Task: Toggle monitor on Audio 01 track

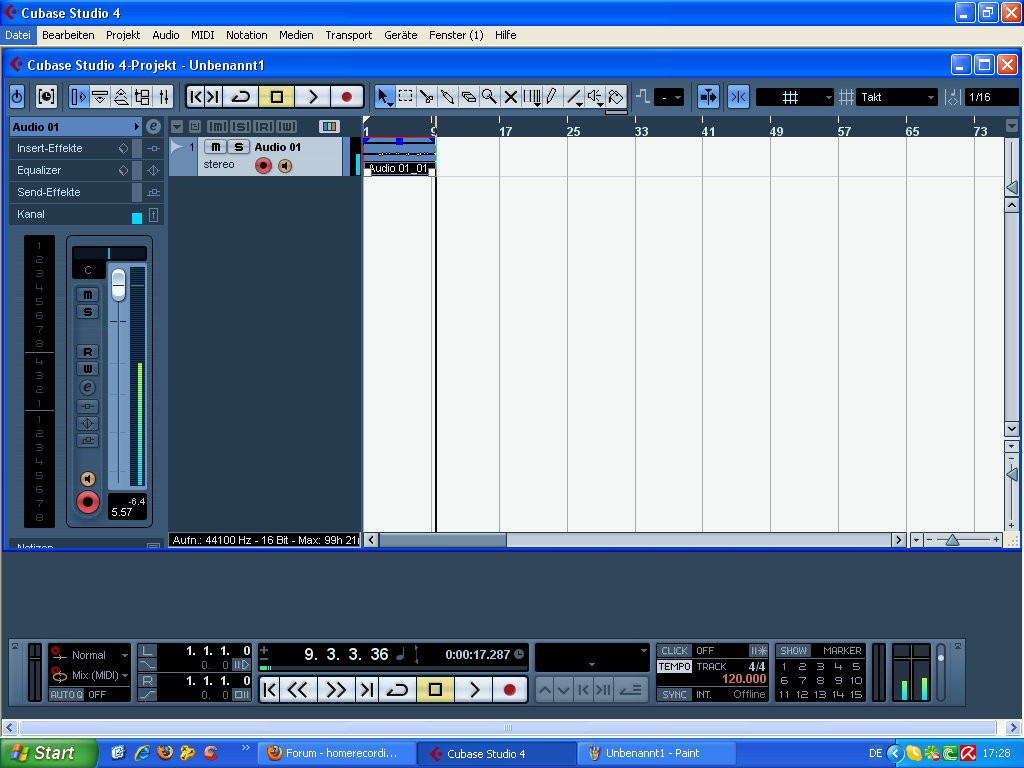Action: [285, 166]
